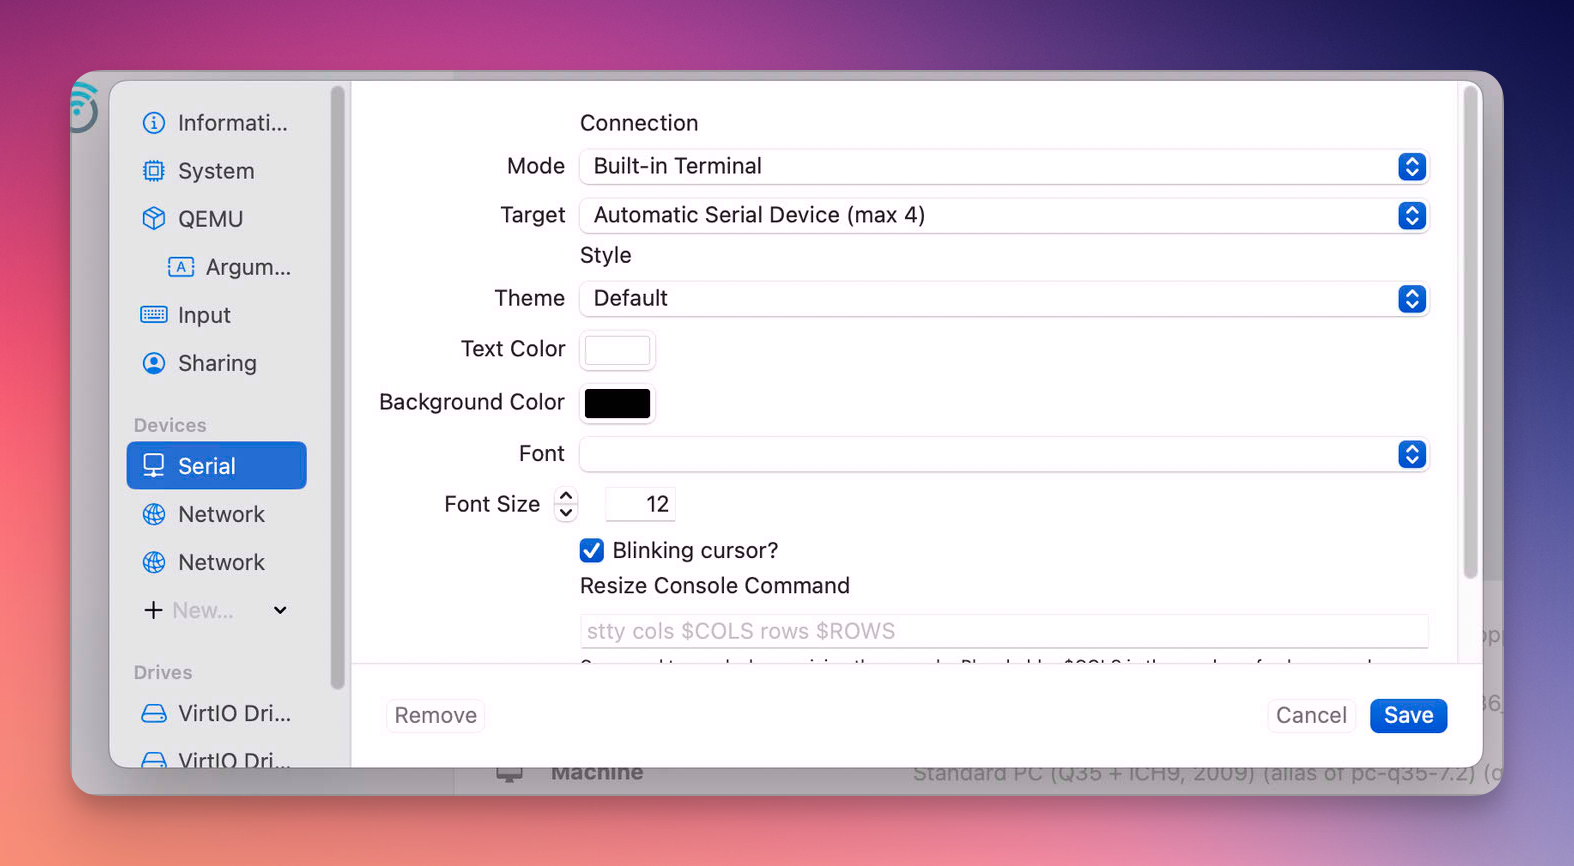Open the Sharing person icon
Image resolution: width=1574 pixels, height=866 pixels.
tap(153, 363)
